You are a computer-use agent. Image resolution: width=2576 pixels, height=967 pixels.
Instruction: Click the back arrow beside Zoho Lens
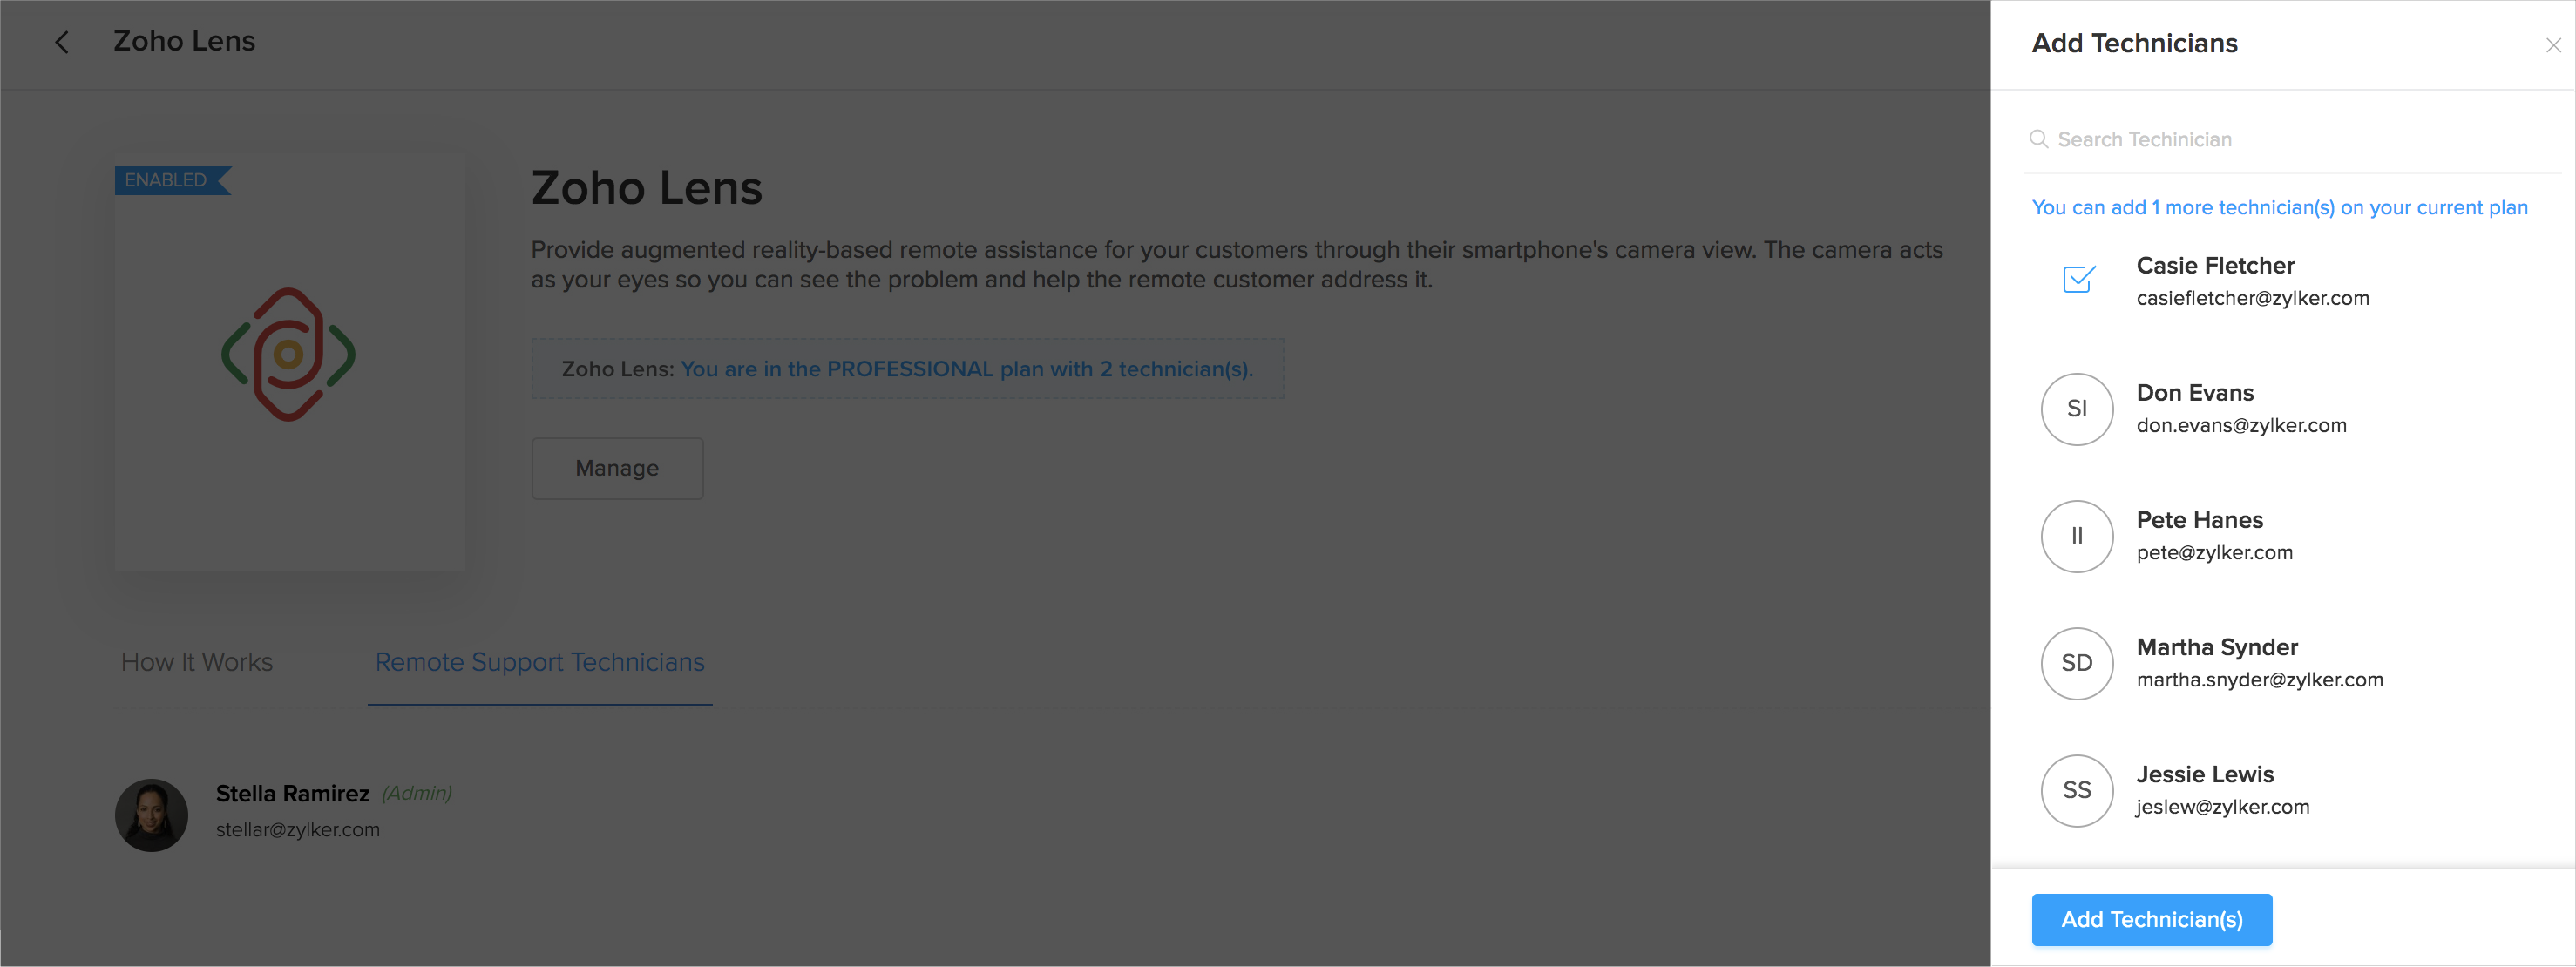tap(62, 42)
